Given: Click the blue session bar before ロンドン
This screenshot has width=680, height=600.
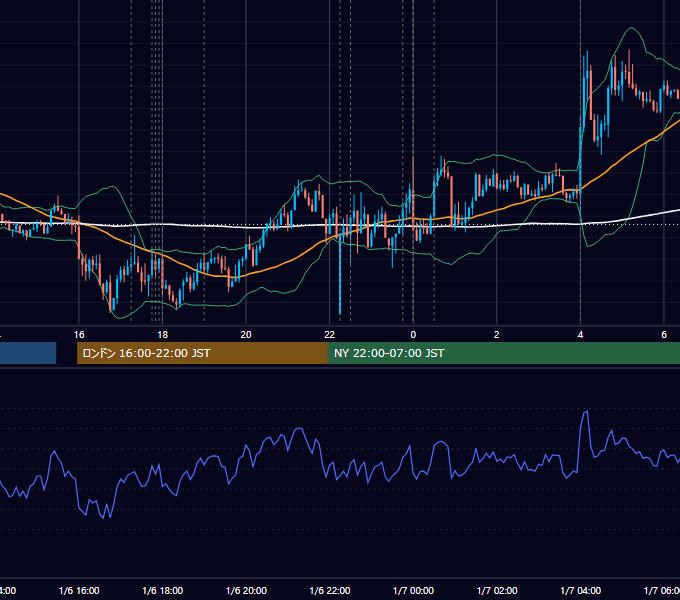Looking at the screenshot, I should point(28,353).
